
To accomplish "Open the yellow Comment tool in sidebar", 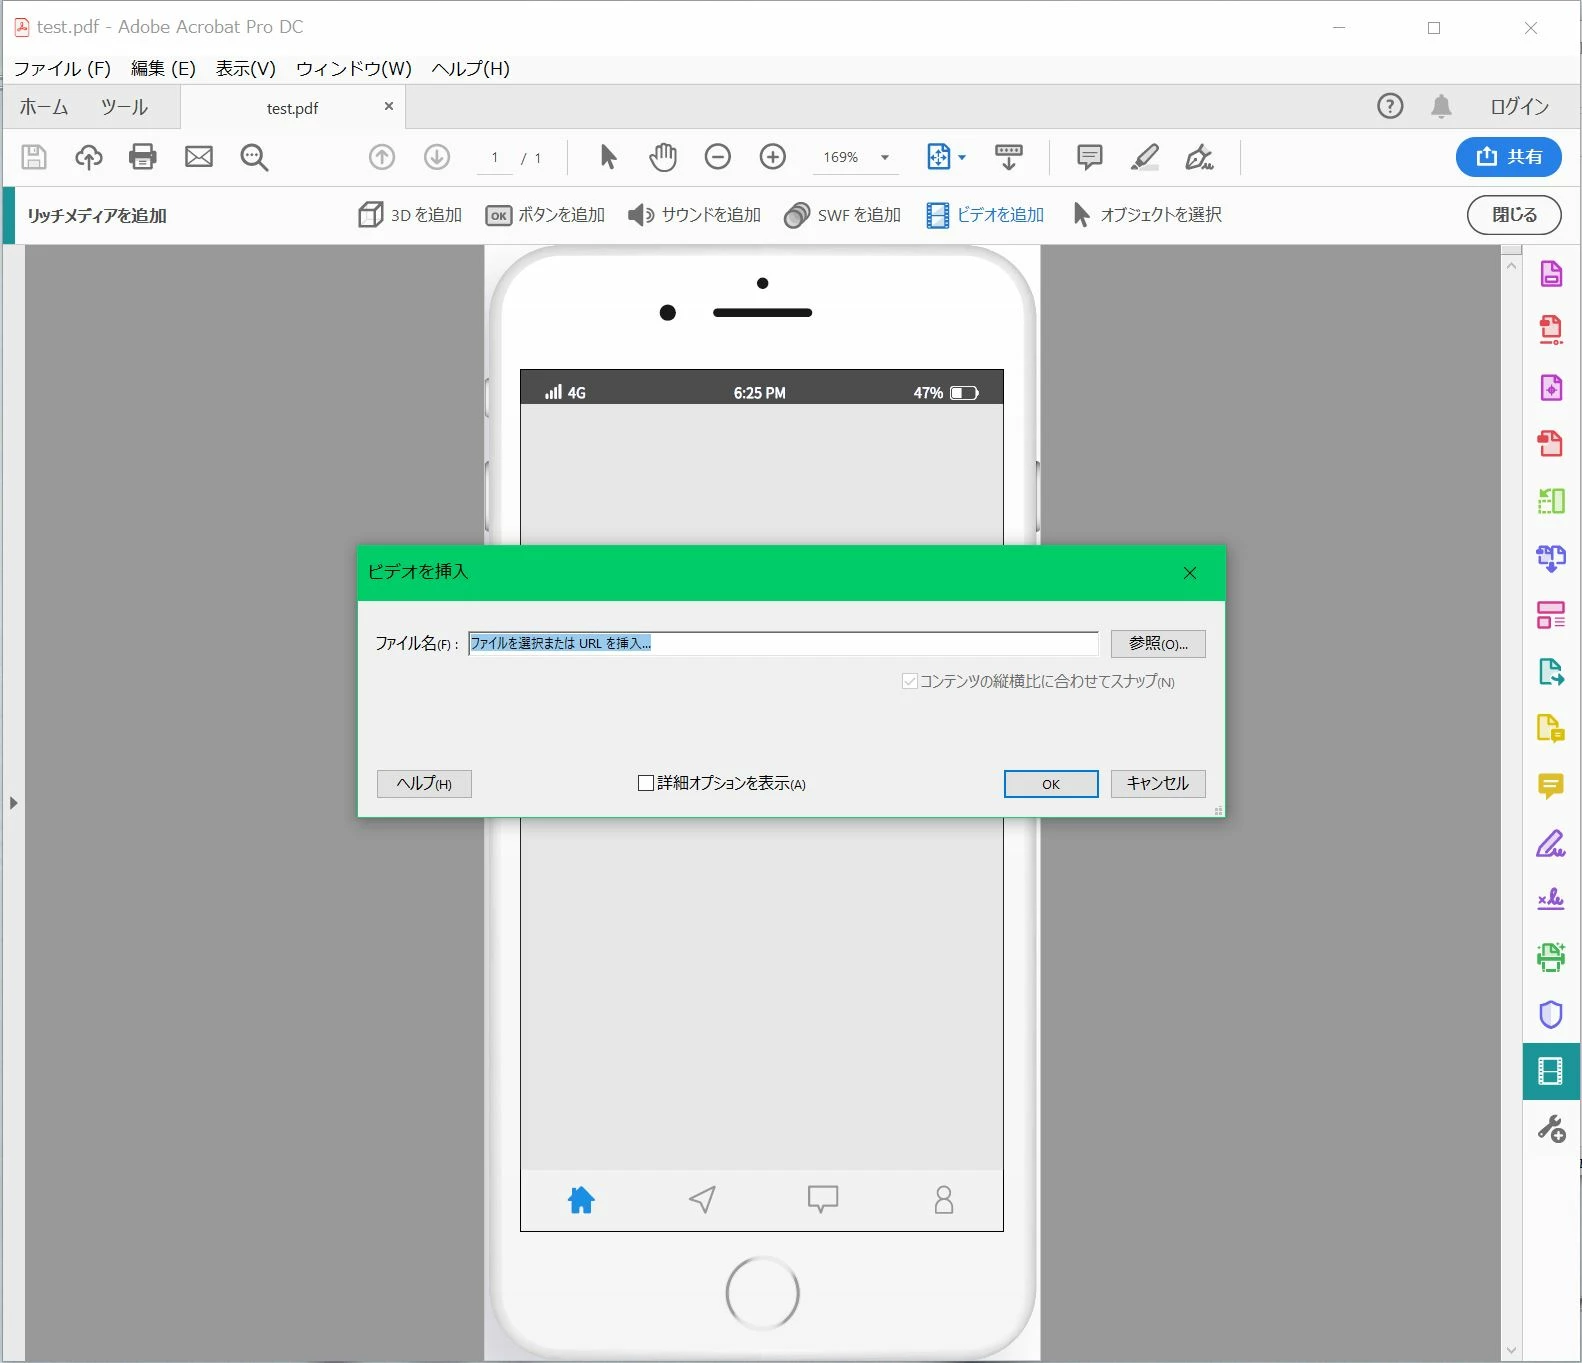I will point(1551,786).
